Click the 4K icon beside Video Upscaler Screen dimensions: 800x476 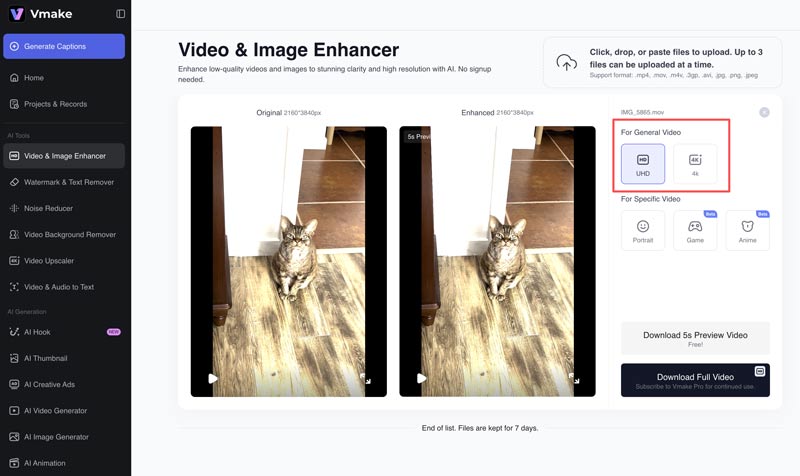point(14,261)
